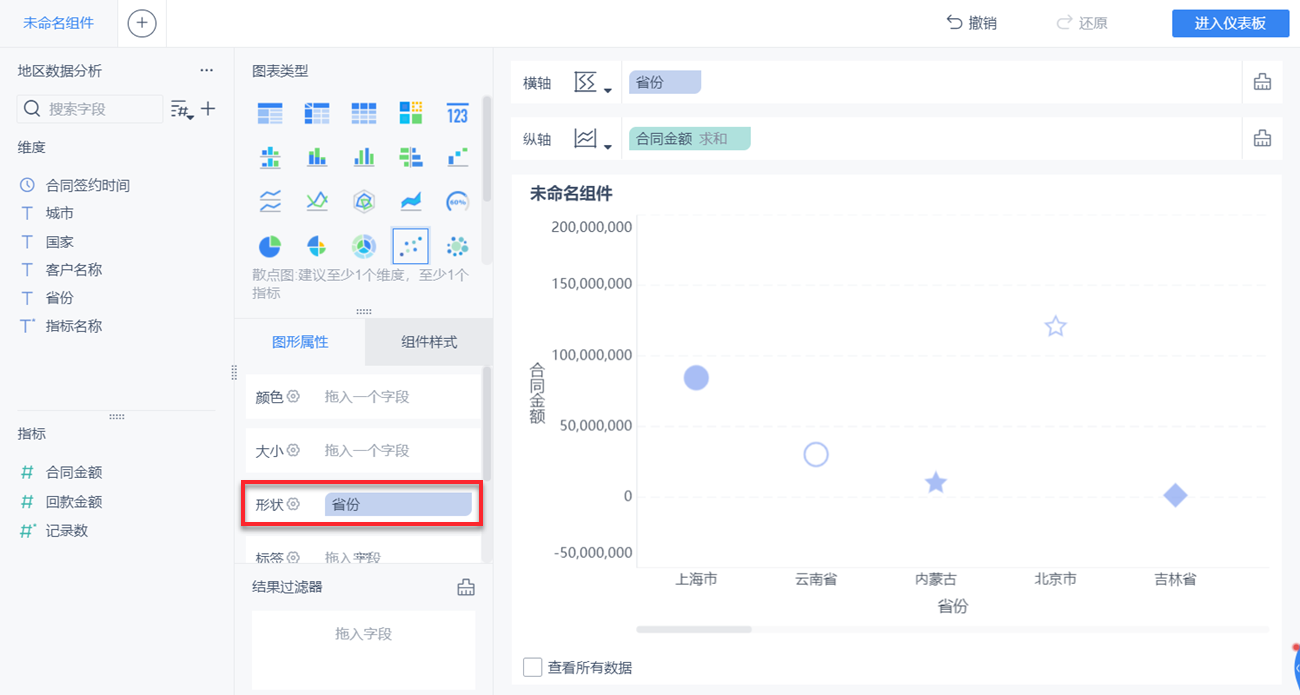The height and width of the screenshot is (695, 1300).
Task: Choose the waterfall chart type
Action: pyautogui.click(x=458, y=157)
